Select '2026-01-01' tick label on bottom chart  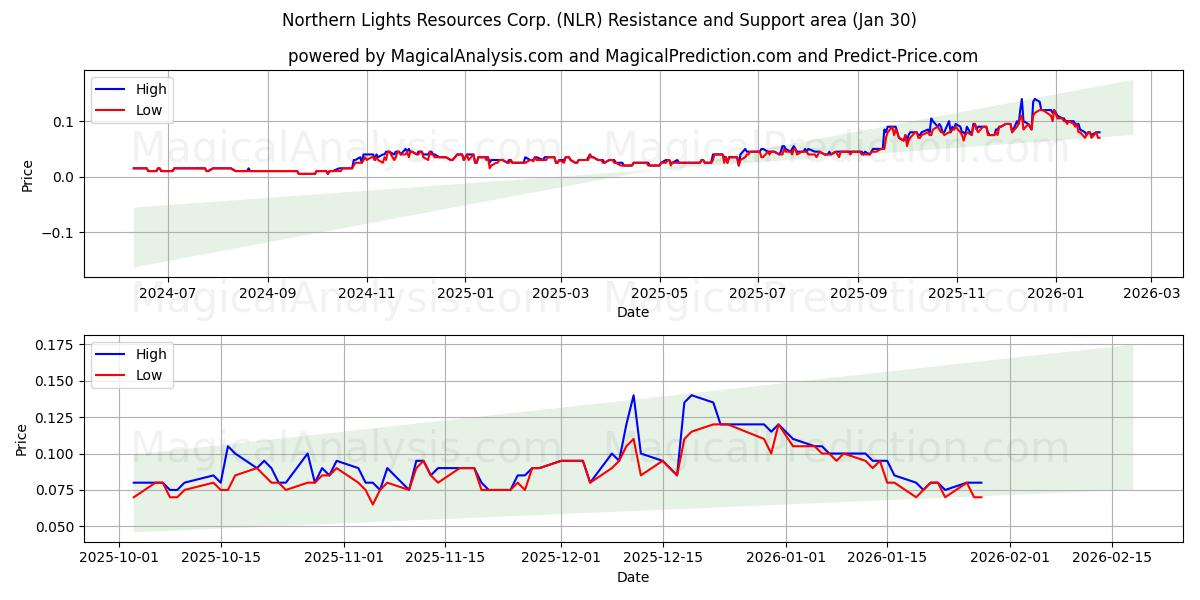coord(786,558)
